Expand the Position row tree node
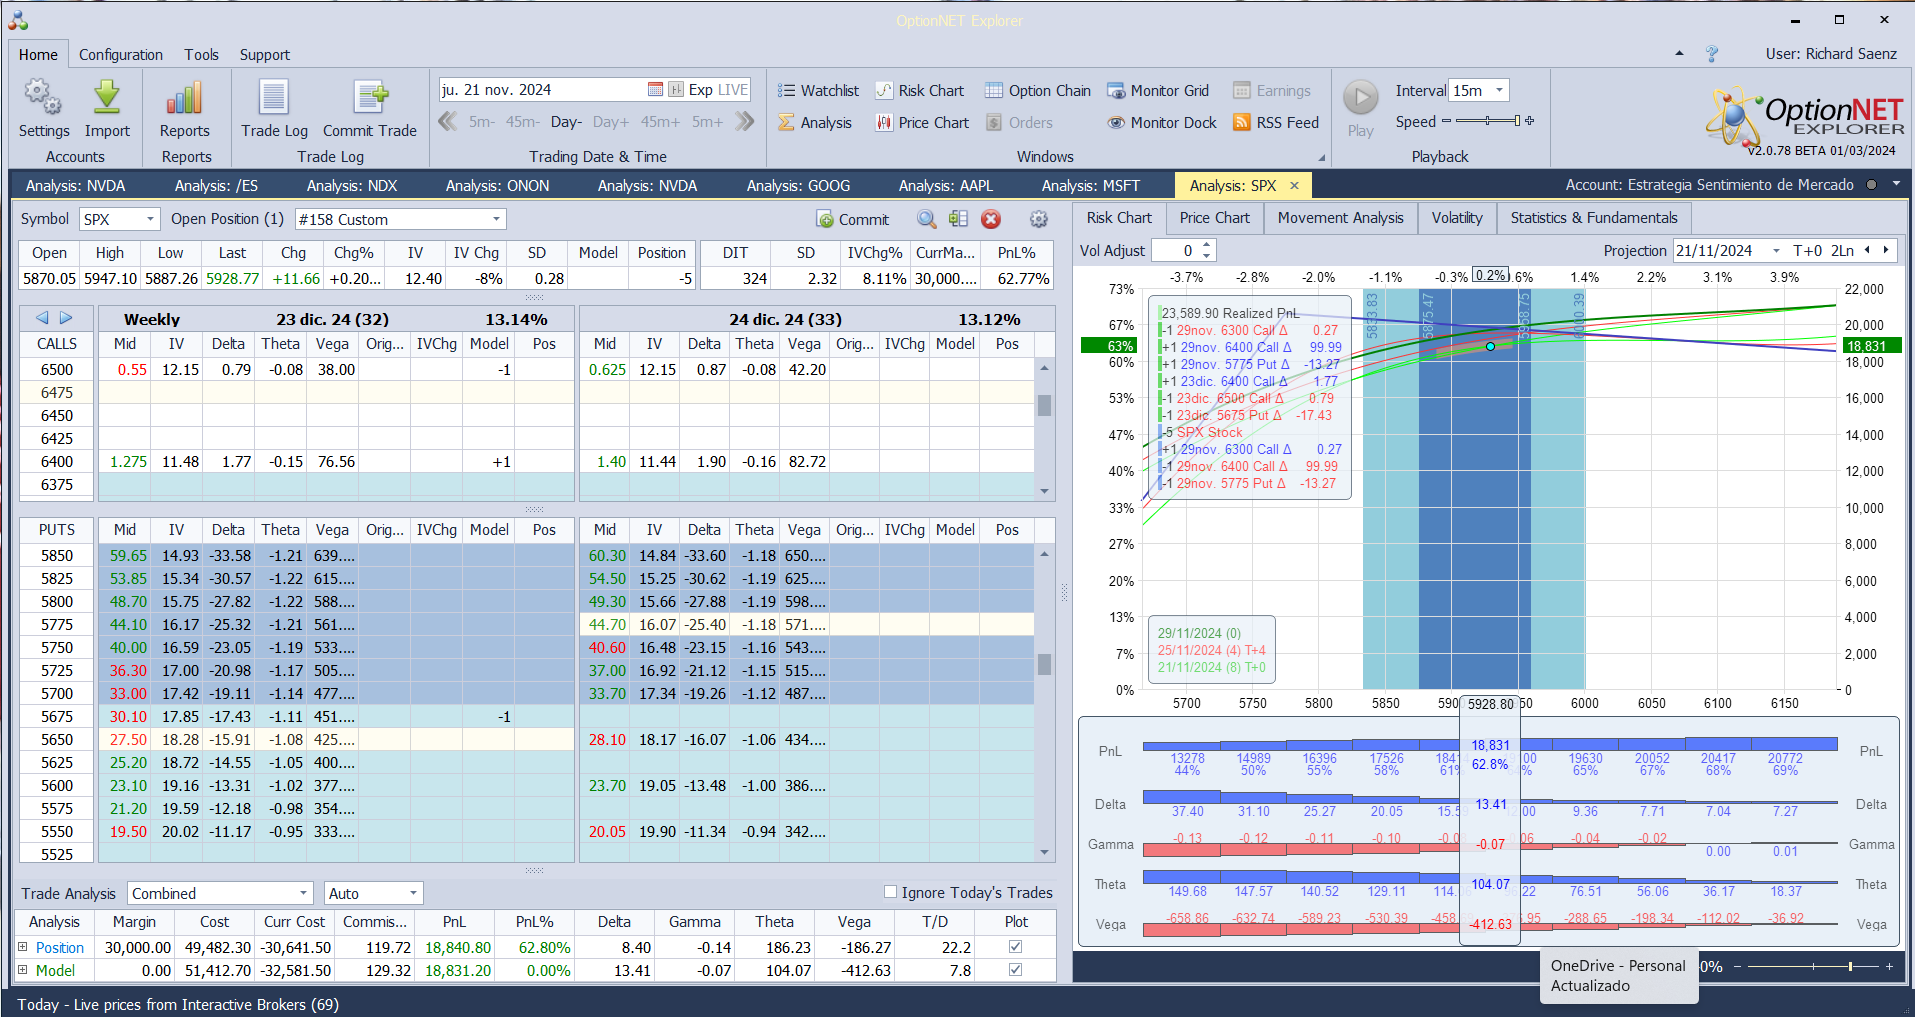Image resolution: width=1915 pixels, height=1017 pixels. 23,947
